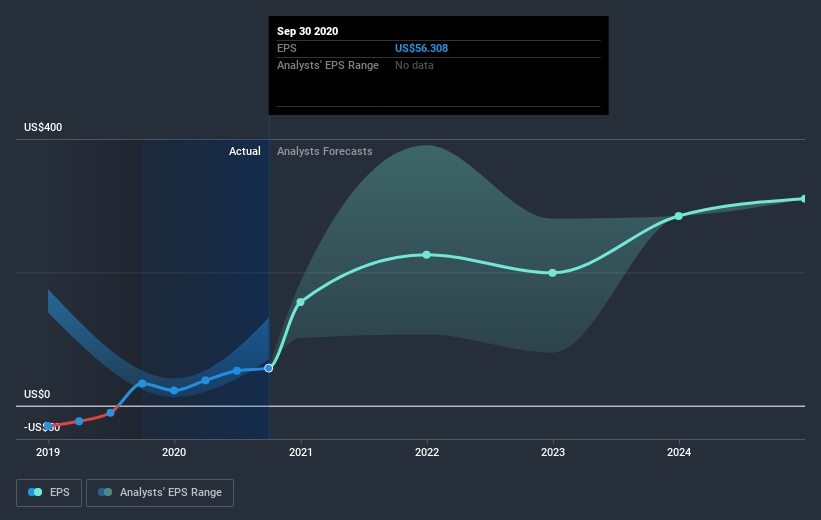The height and width of the screenshot is (520, 821).
Task: Click the Sep 30 2020 tooltip date
Action: [307, 31]
